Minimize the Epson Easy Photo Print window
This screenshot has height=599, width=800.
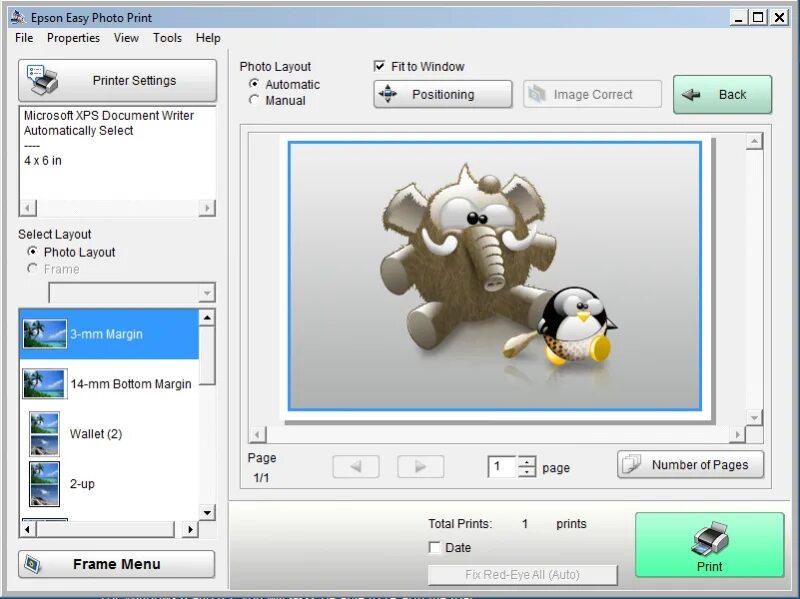pos(738,17)
